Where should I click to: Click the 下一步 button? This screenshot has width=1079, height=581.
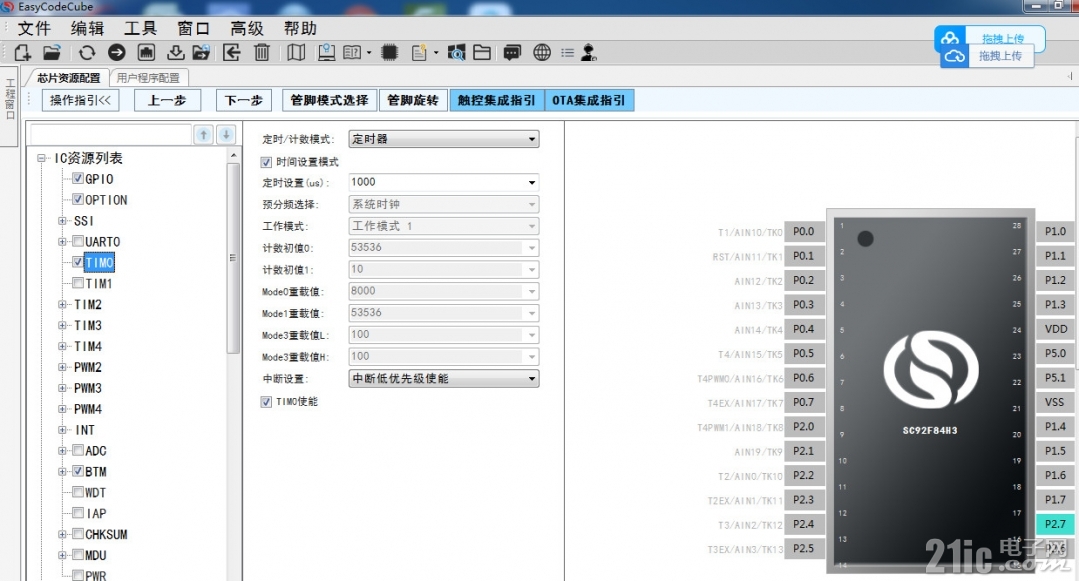click(244, 101)
